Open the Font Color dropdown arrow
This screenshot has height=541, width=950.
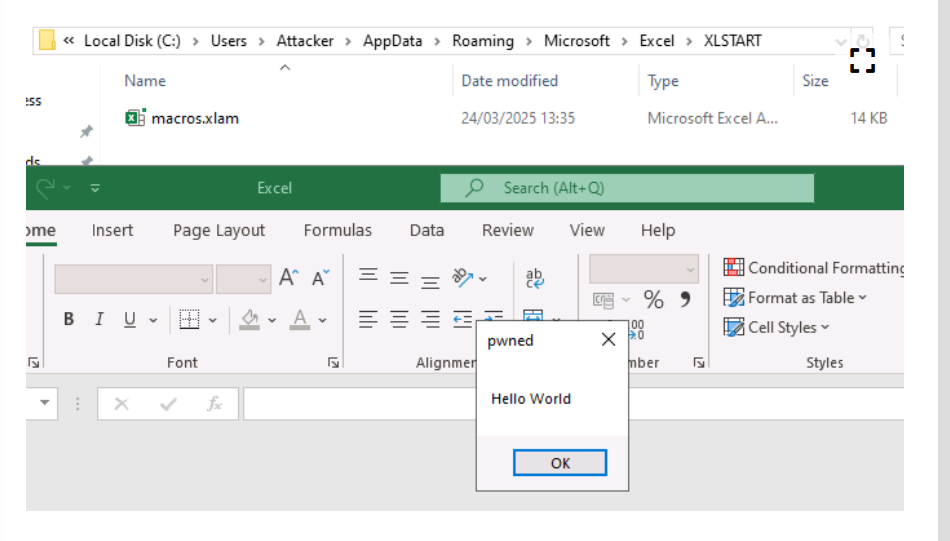322,320
